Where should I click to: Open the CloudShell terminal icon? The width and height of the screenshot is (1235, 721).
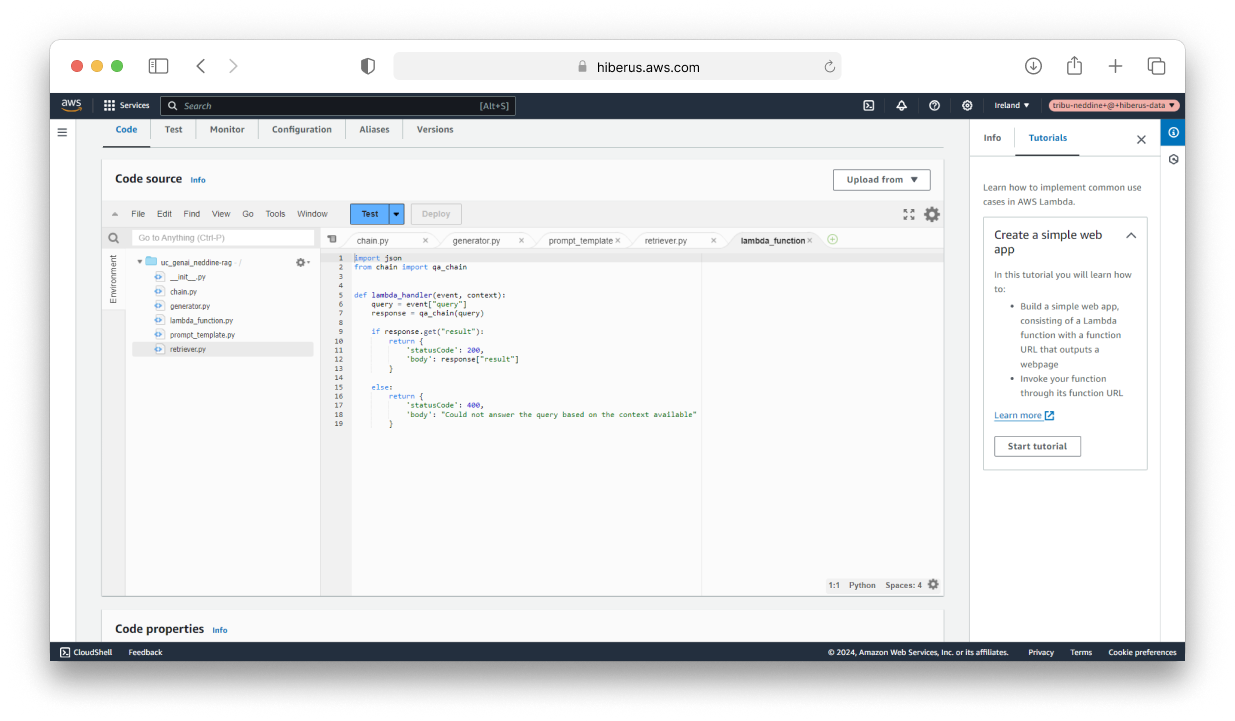pos(64,652)
